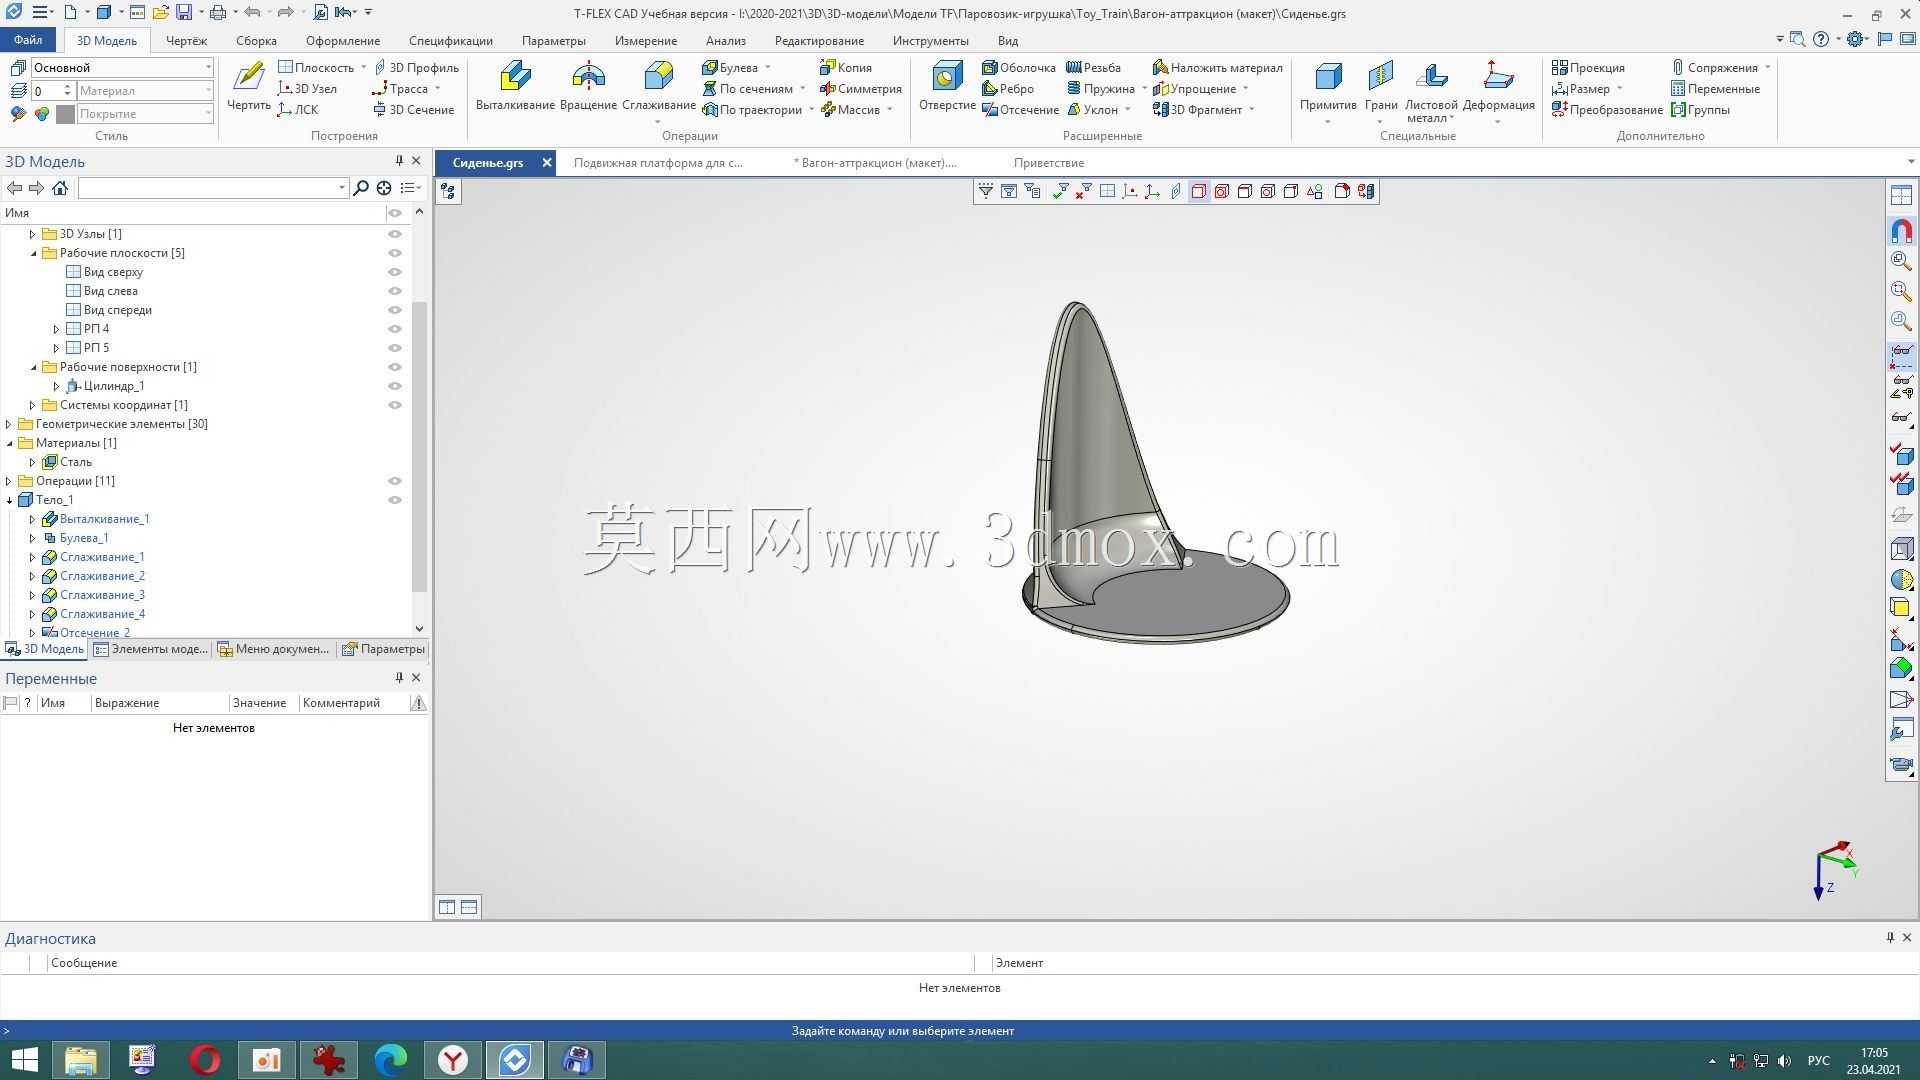1920x1080 pixels.
Task: Open the Windows Start menu
Action: 24,1060
